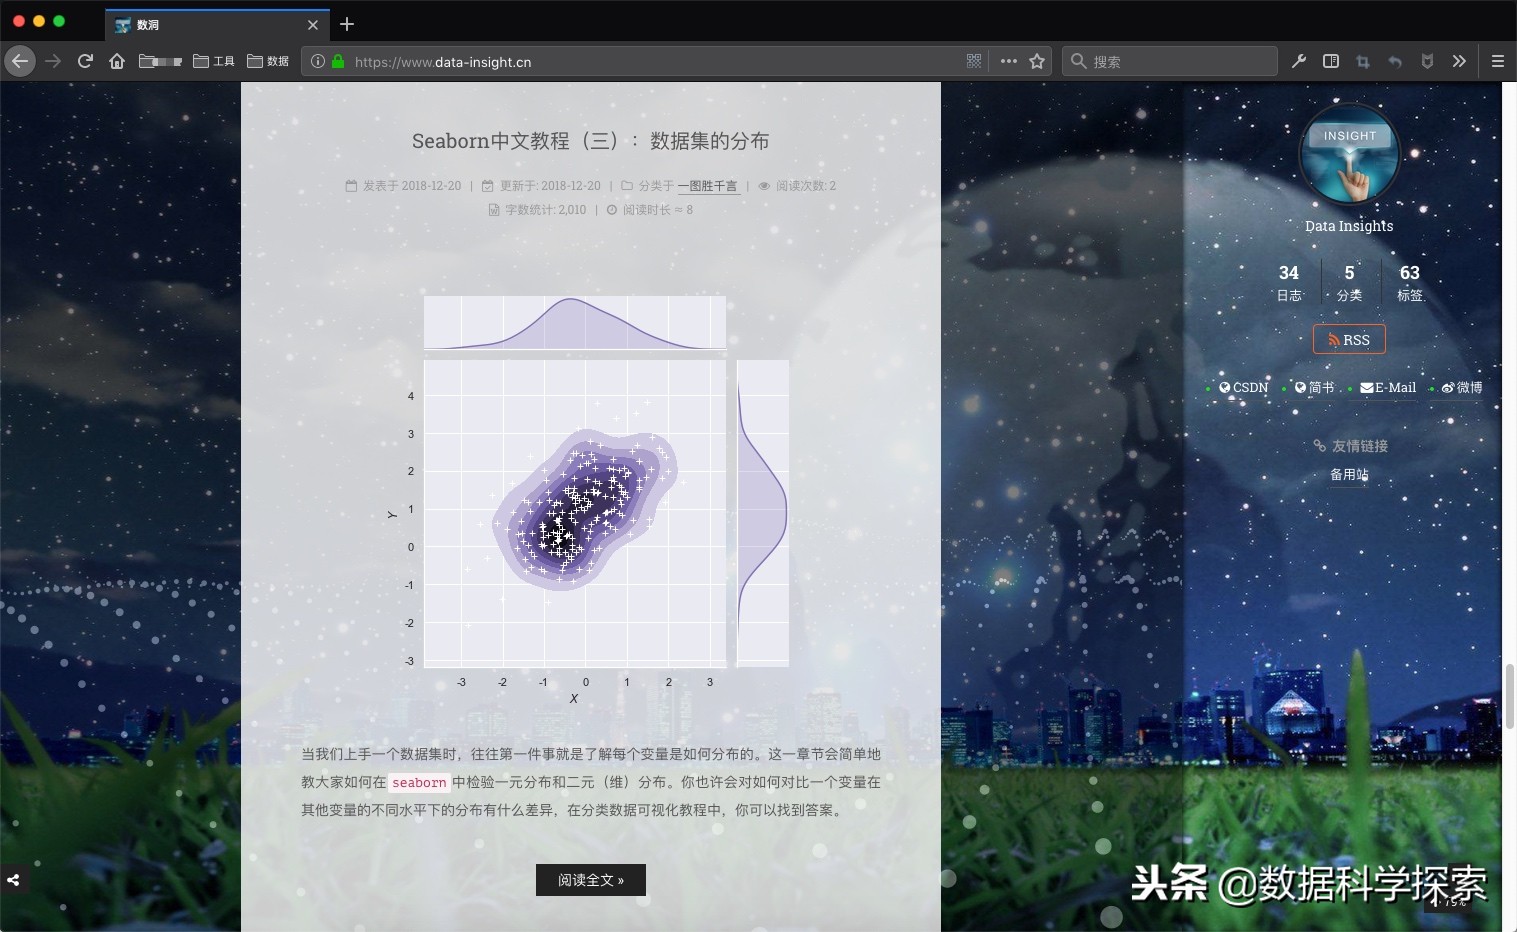1517x932 pixels.
Task: Click the share icon at page edge
Action: click(13, 880)
